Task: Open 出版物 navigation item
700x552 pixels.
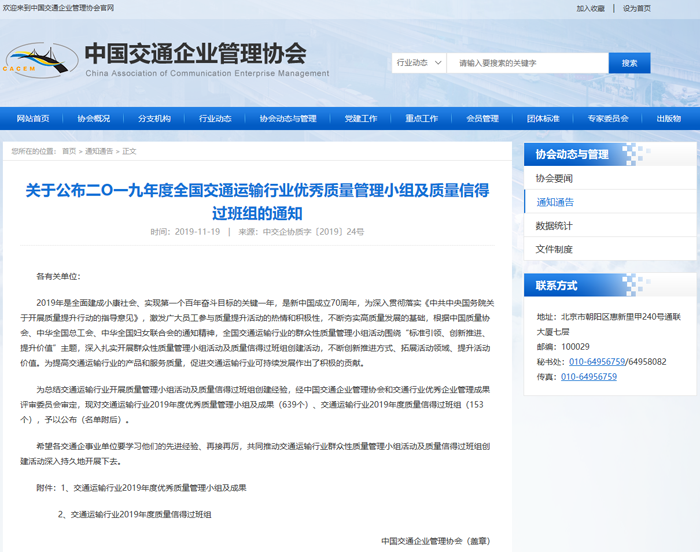Action: coord(669,118)
